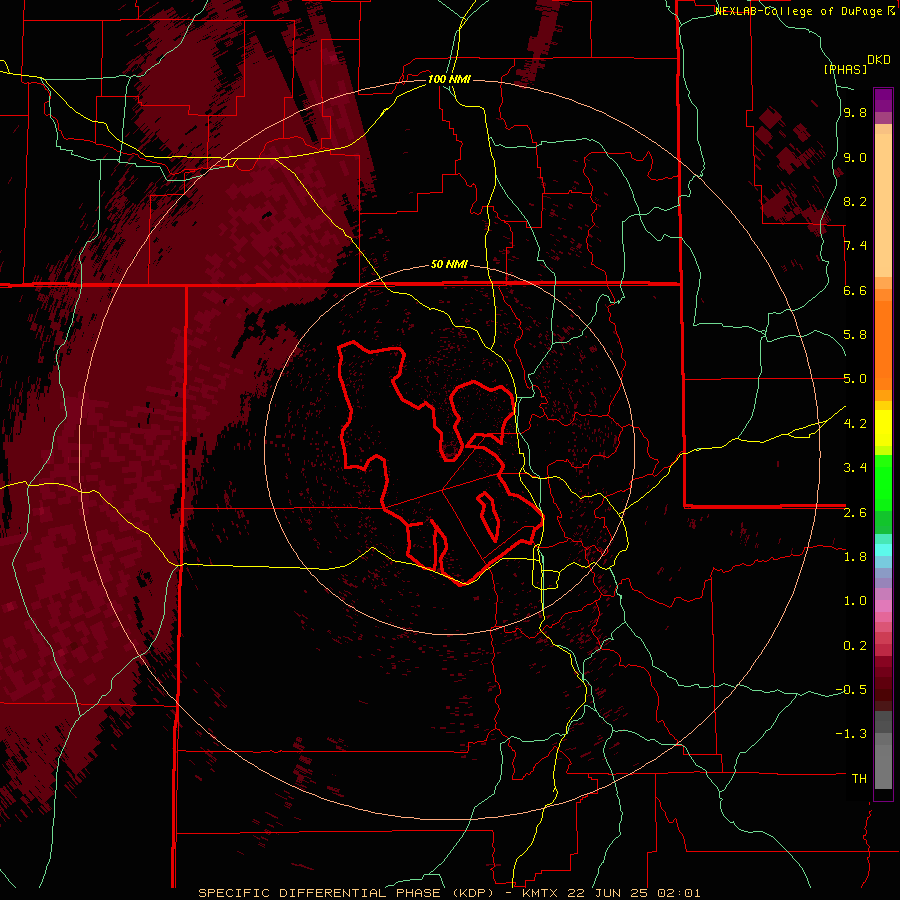
Task: Click the 0.2 value on the color scale
Action: (x=855, y=646)
